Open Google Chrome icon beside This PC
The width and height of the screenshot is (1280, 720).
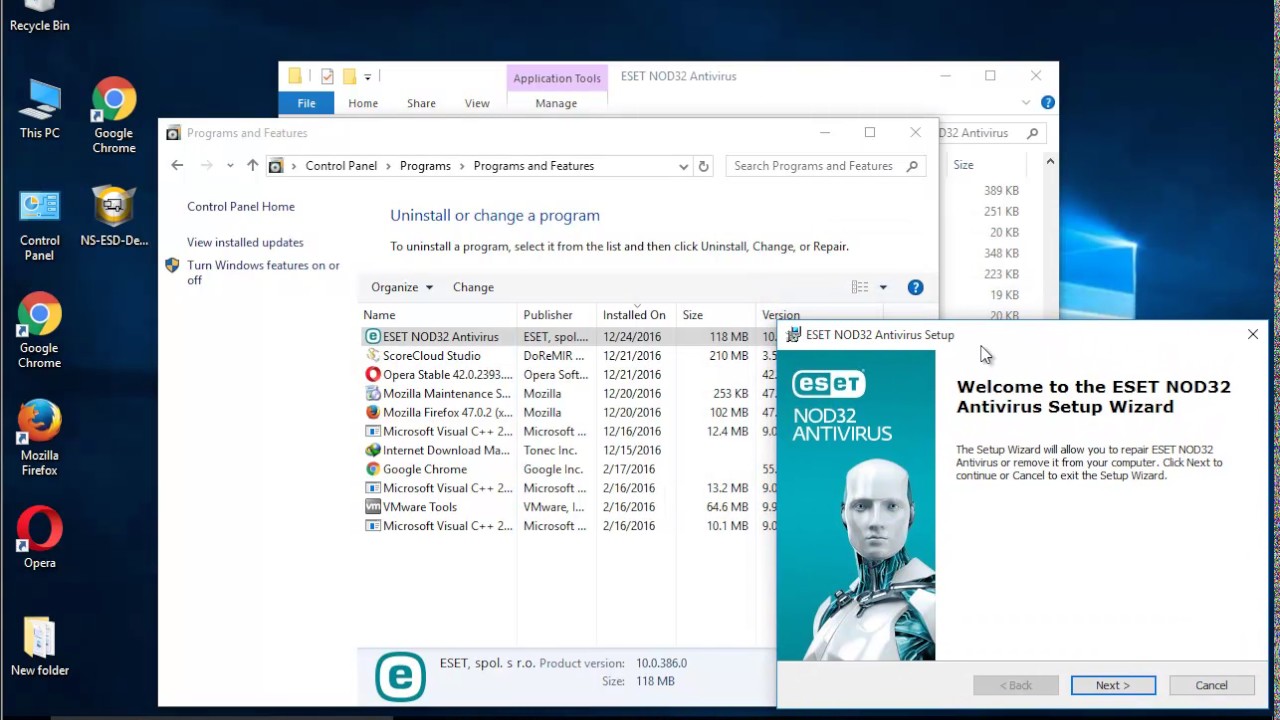(x=114, y=116)
